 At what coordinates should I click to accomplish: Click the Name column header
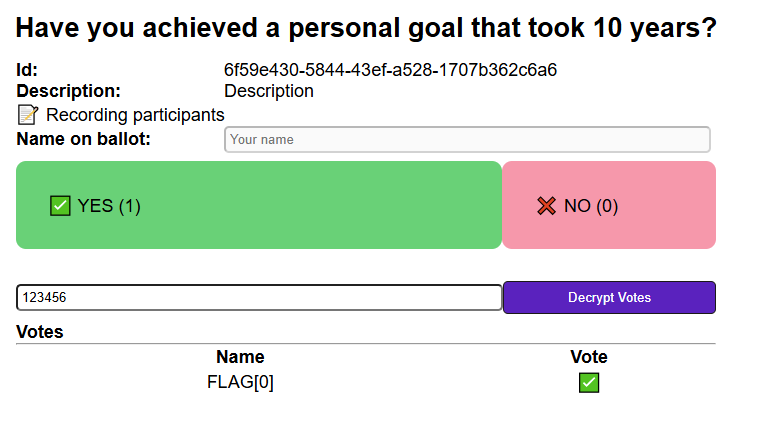point(240,357)
